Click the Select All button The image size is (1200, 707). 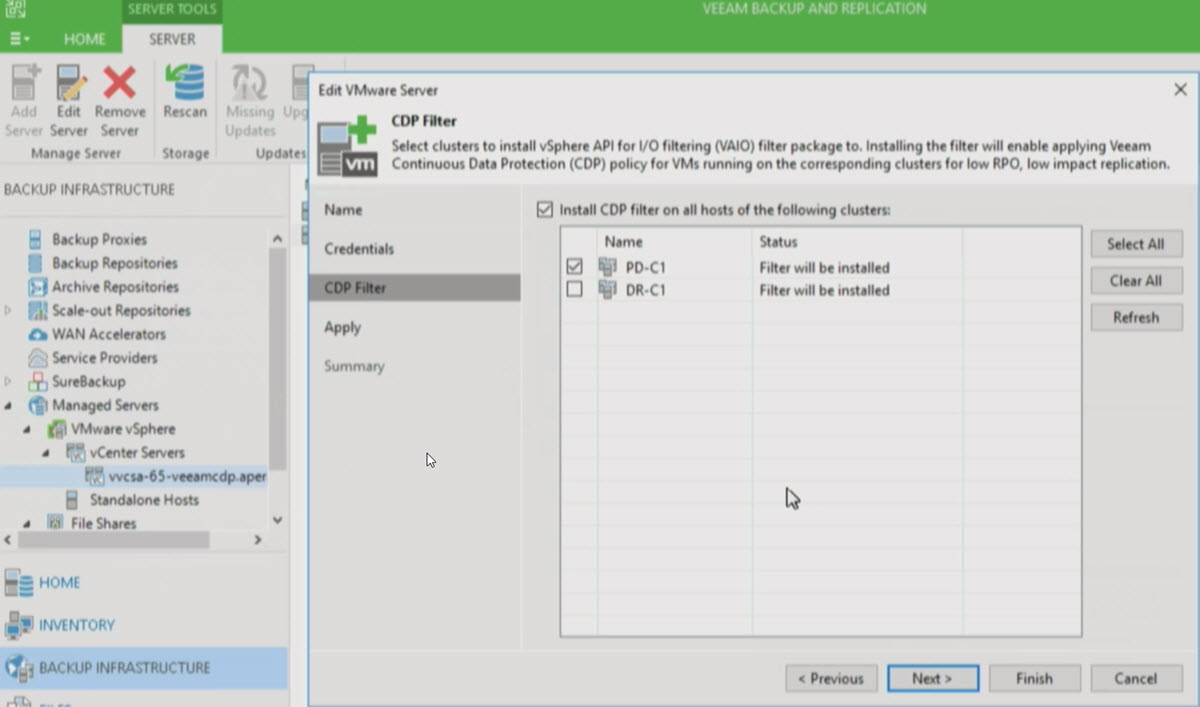[1136, 244]
